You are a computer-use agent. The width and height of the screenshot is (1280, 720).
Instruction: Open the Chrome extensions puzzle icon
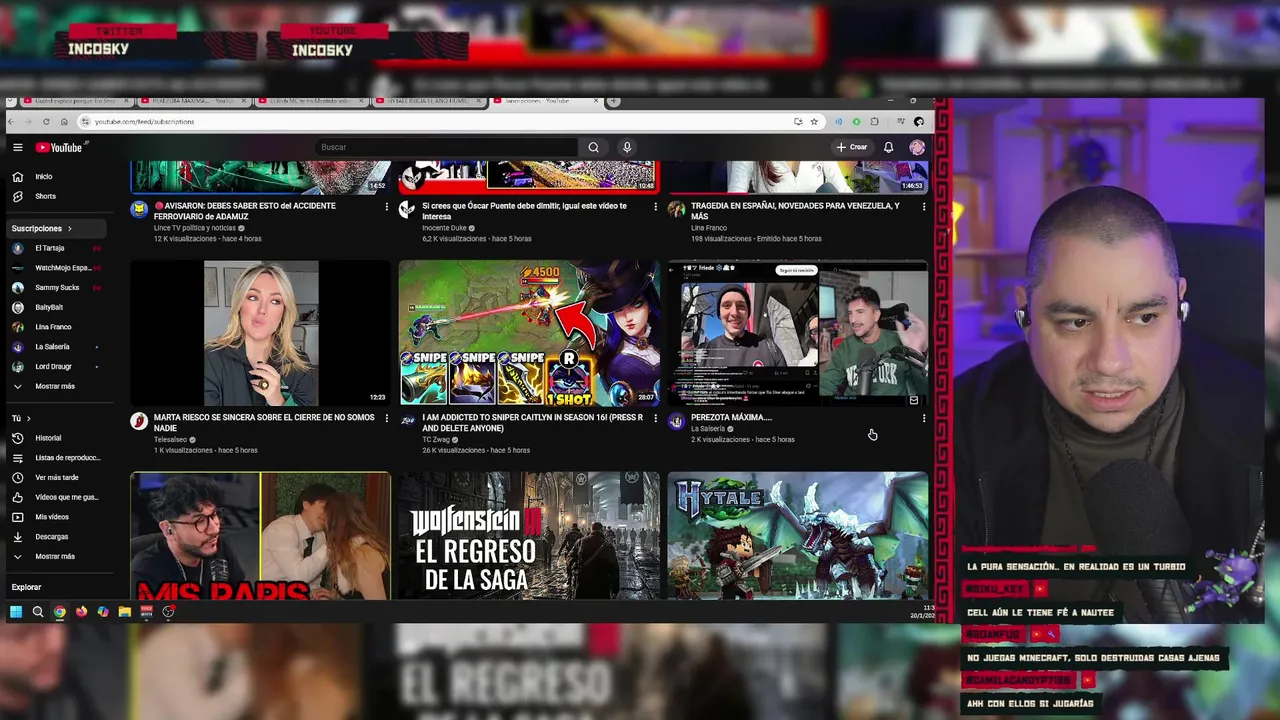[x=874, y=122]
